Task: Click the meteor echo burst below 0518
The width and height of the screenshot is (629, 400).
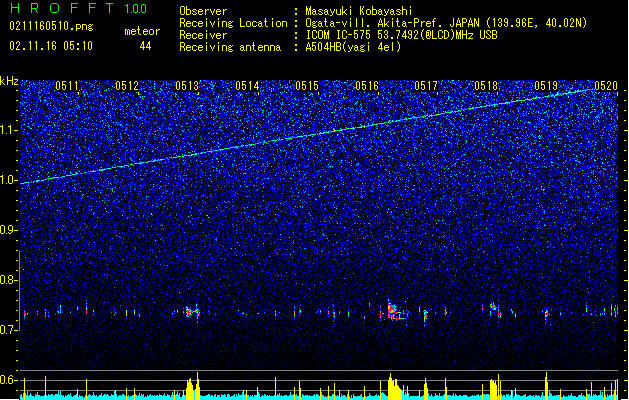Action: tap(494, 308)
